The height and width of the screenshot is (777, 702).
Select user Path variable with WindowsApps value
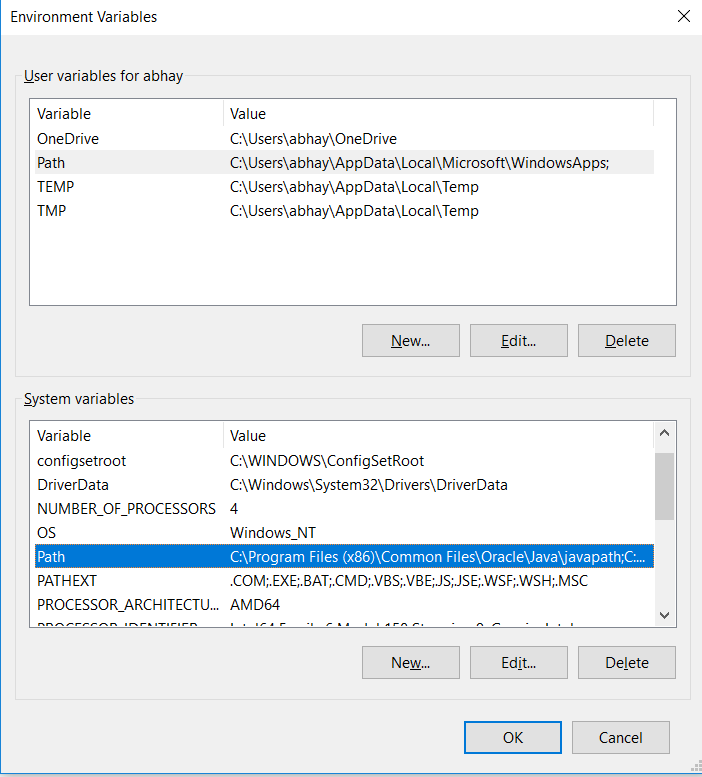coord(344,163)
